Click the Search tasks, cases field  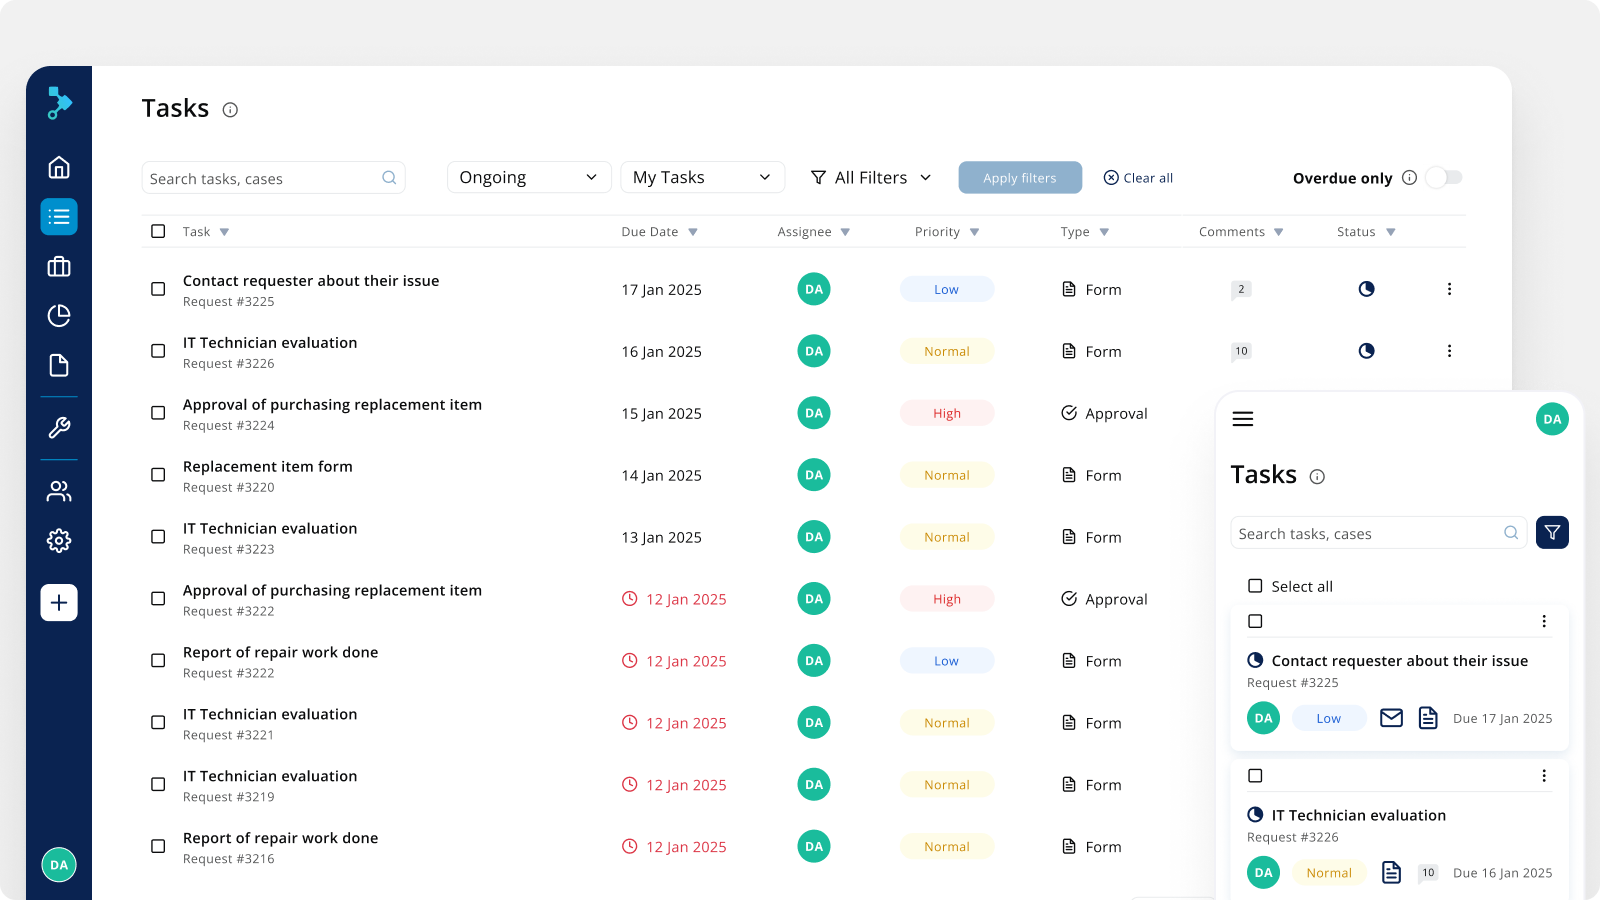262,179
